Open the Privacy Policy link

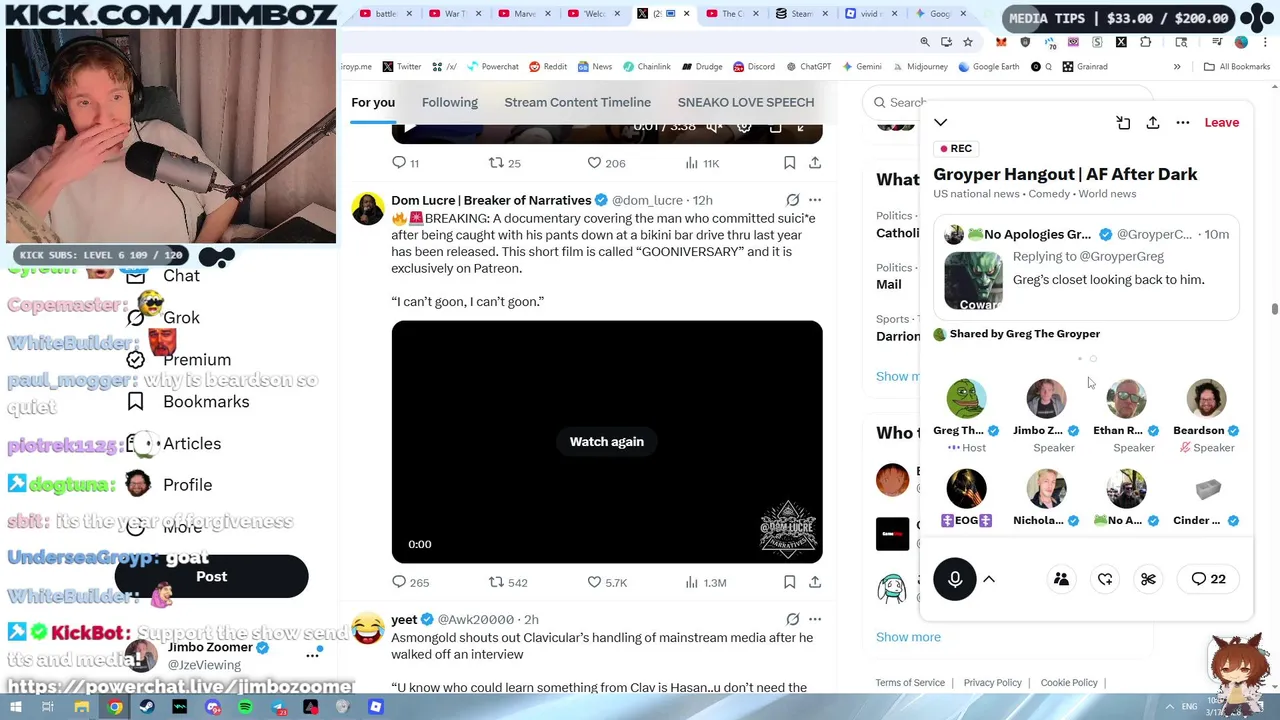(992, 683)
